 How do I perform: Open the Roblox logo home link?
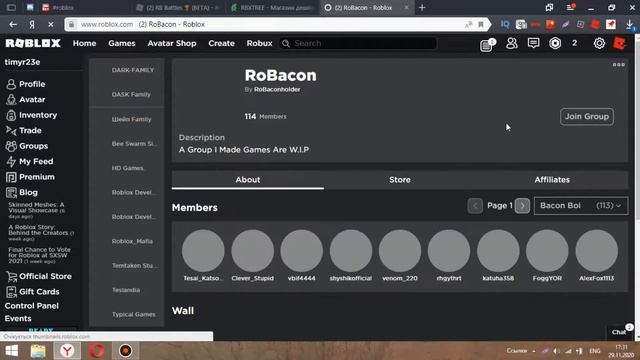pyautogui.click(x=33, y=43)
